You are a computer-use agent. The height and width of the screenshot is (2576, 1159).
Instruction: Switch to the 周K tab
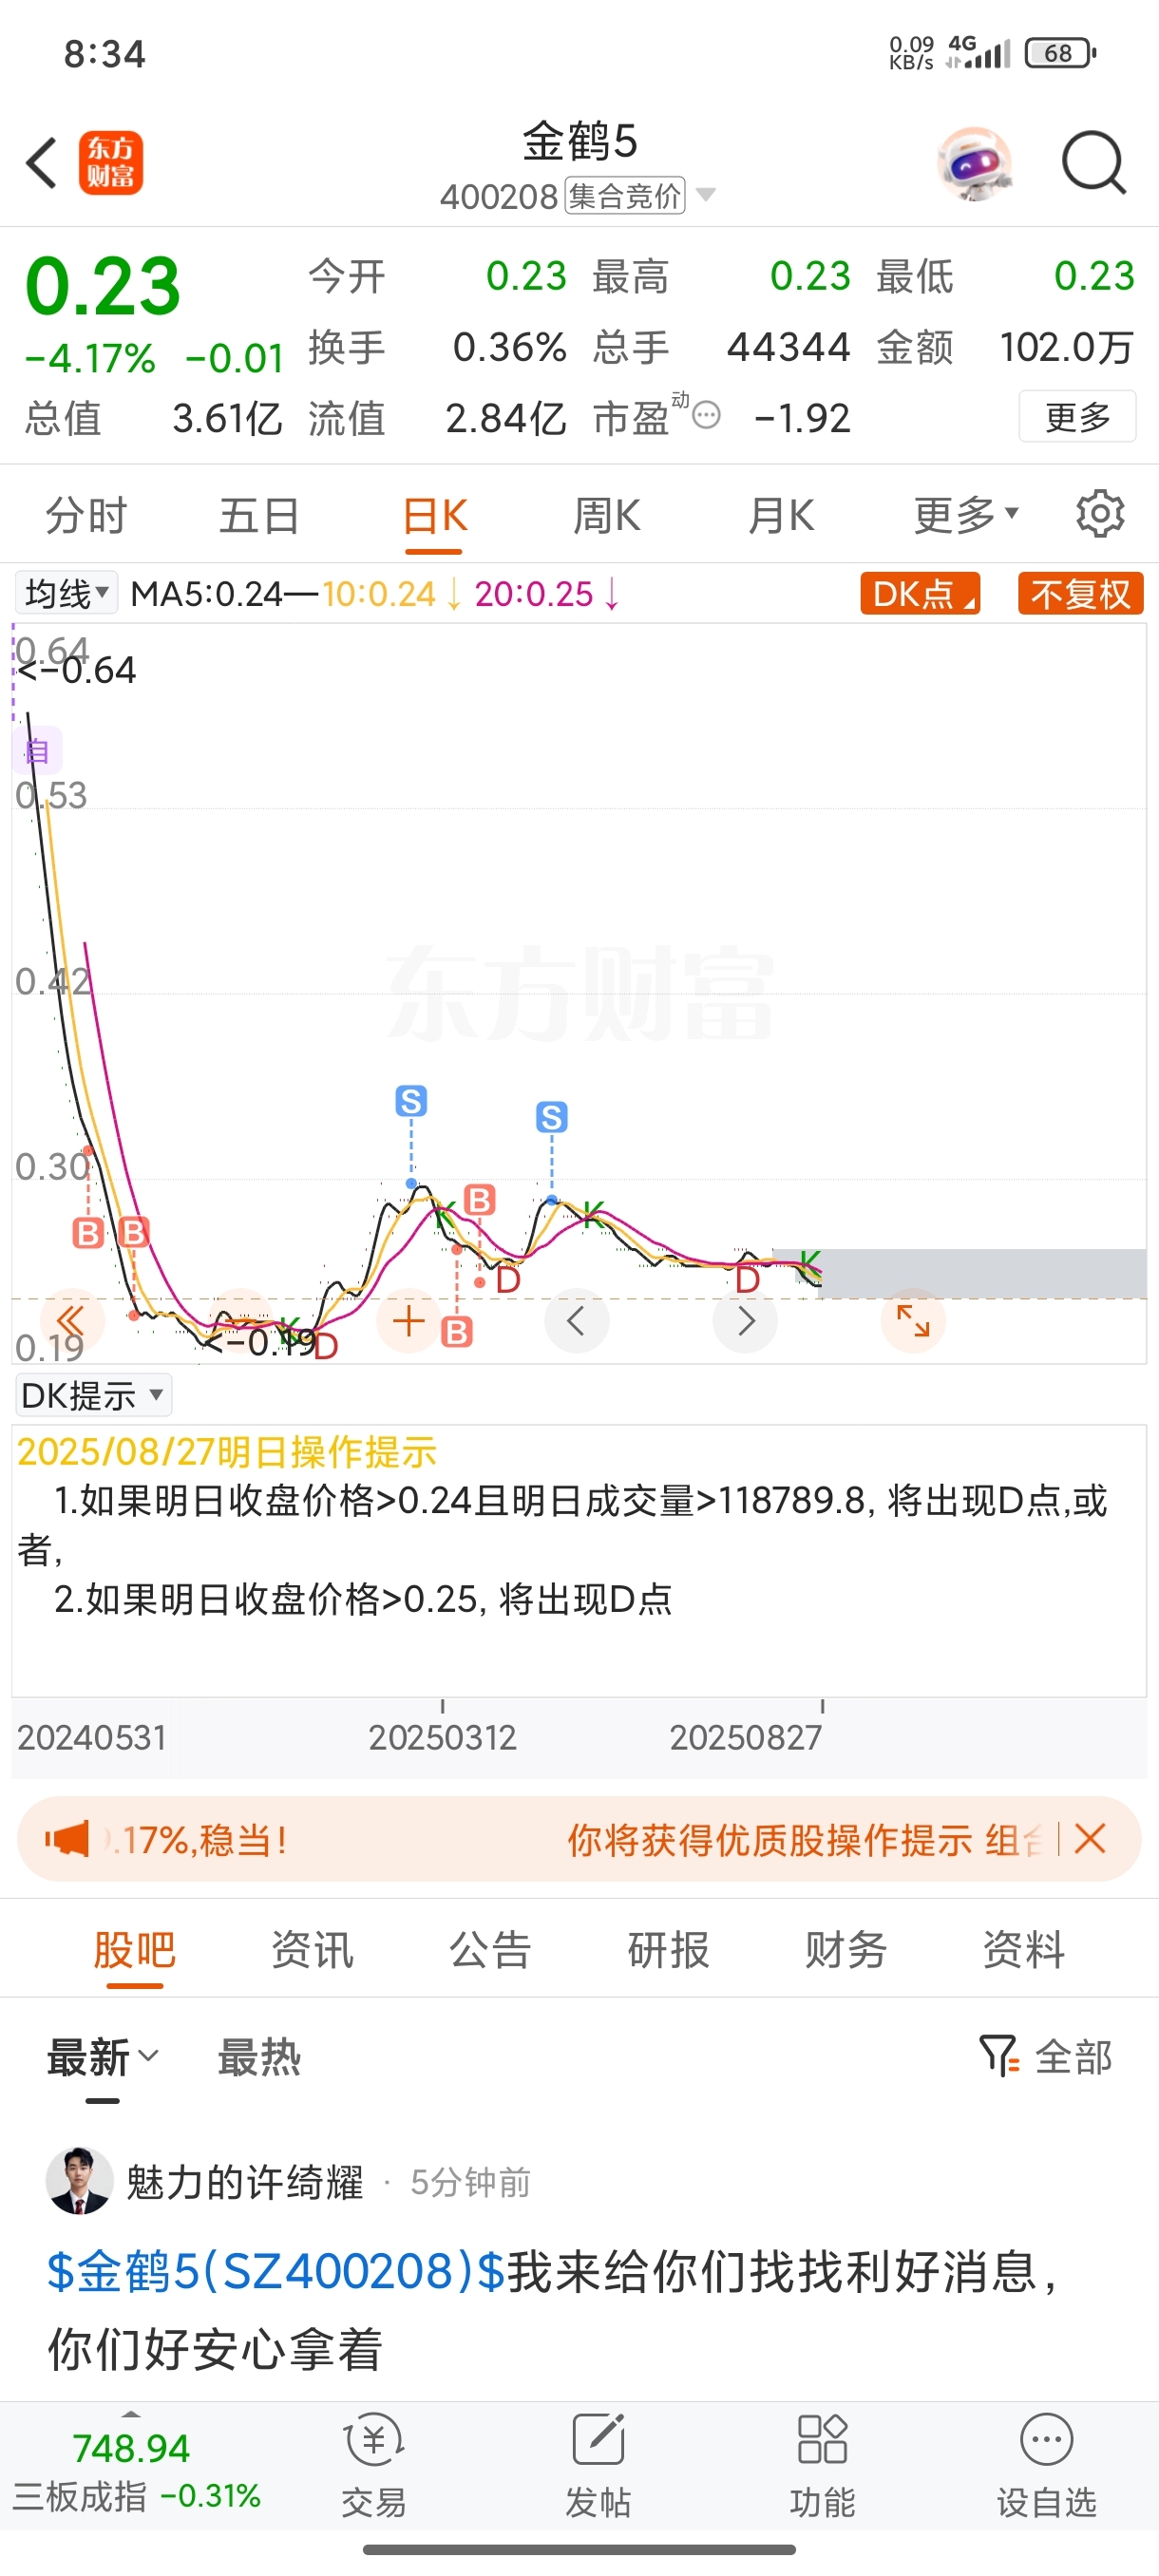tap(606, 516)
